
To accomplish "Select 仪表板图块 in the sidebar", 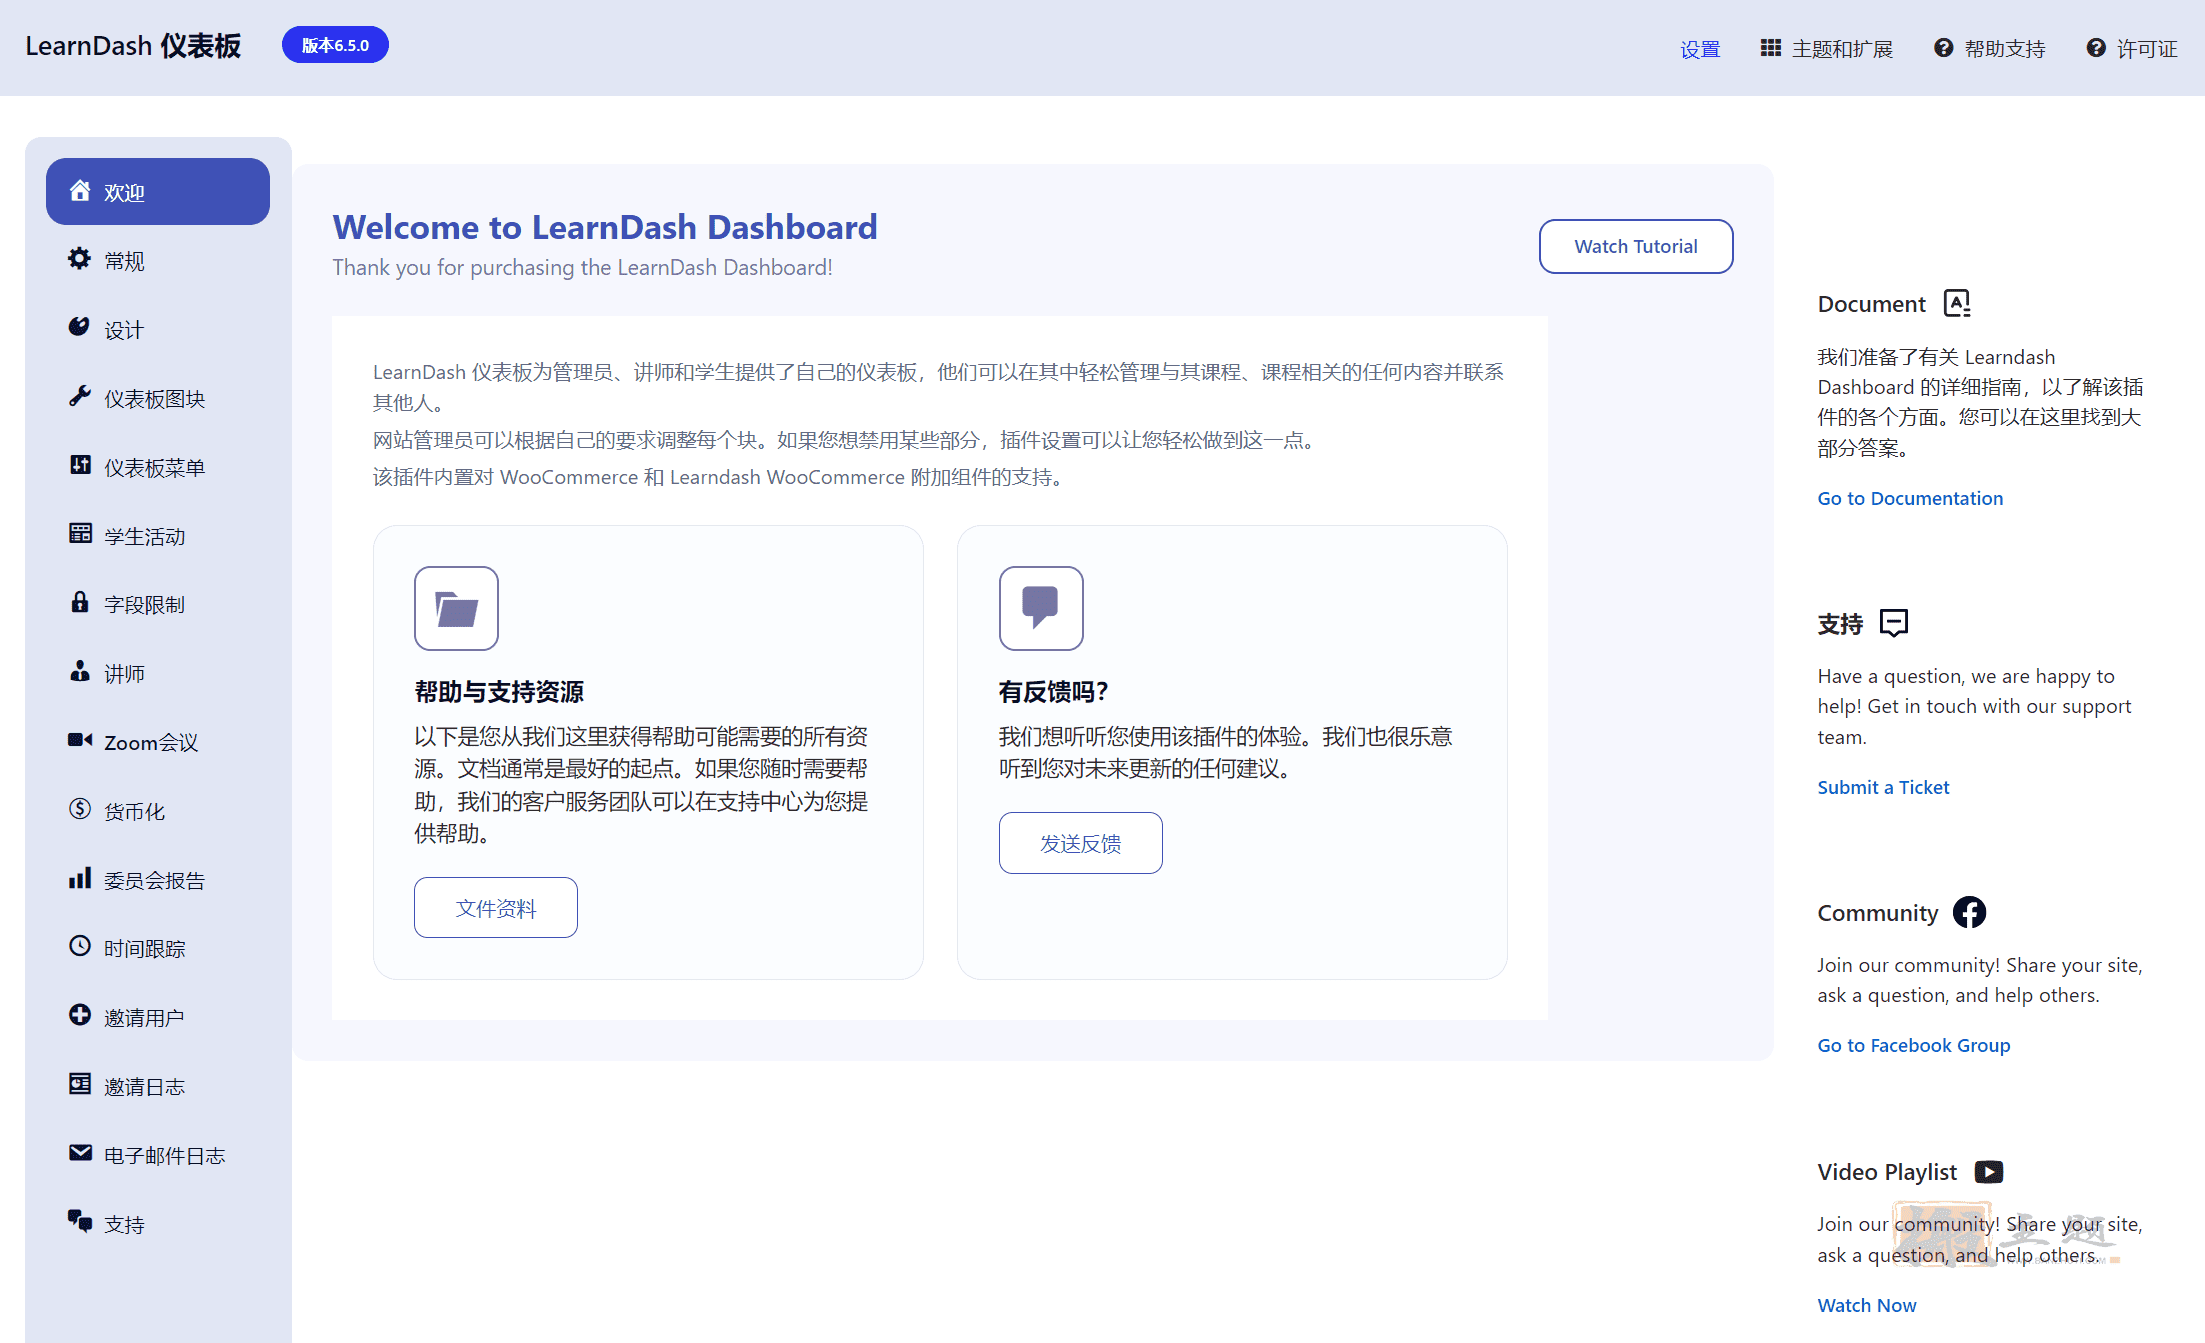I will coord(158,398).
